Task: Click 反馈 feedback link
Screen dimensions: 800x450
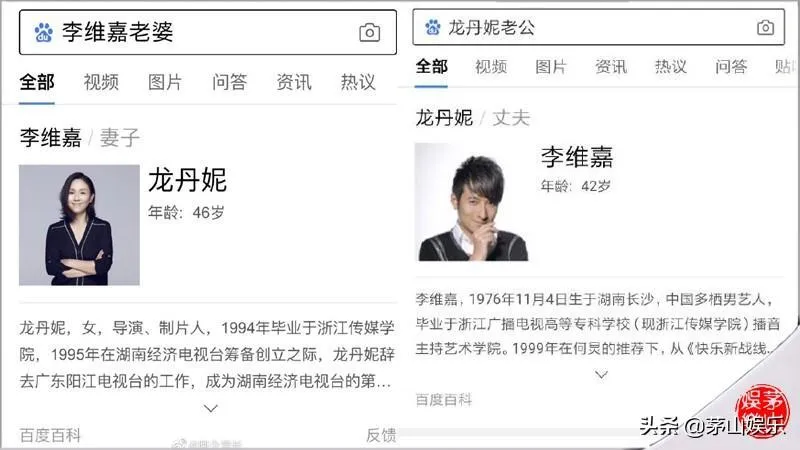Action: coord(381,435)
